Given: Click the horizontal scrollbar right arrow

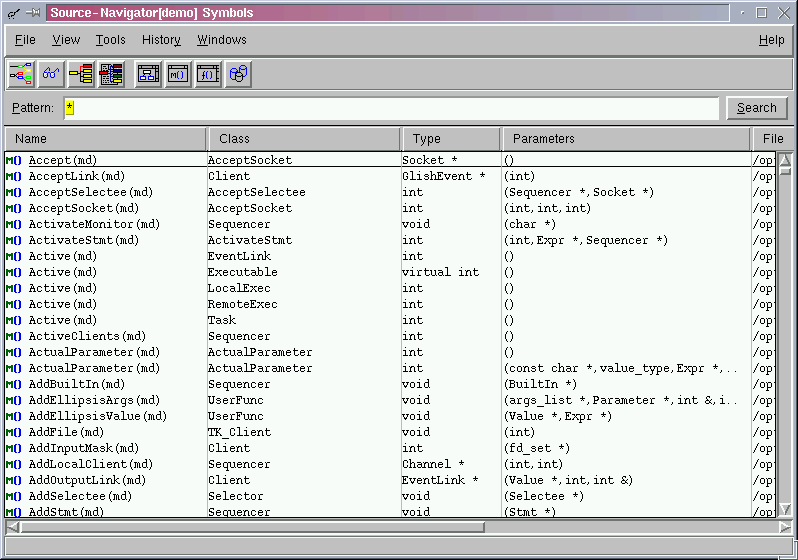Looking at the screenshot, I should 785,527.
